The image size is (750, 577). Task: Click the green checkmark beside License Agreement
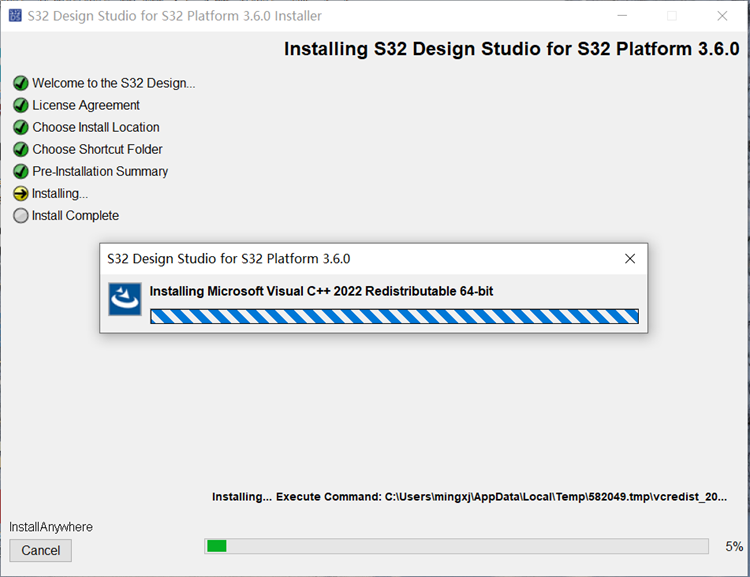(21, 105)
